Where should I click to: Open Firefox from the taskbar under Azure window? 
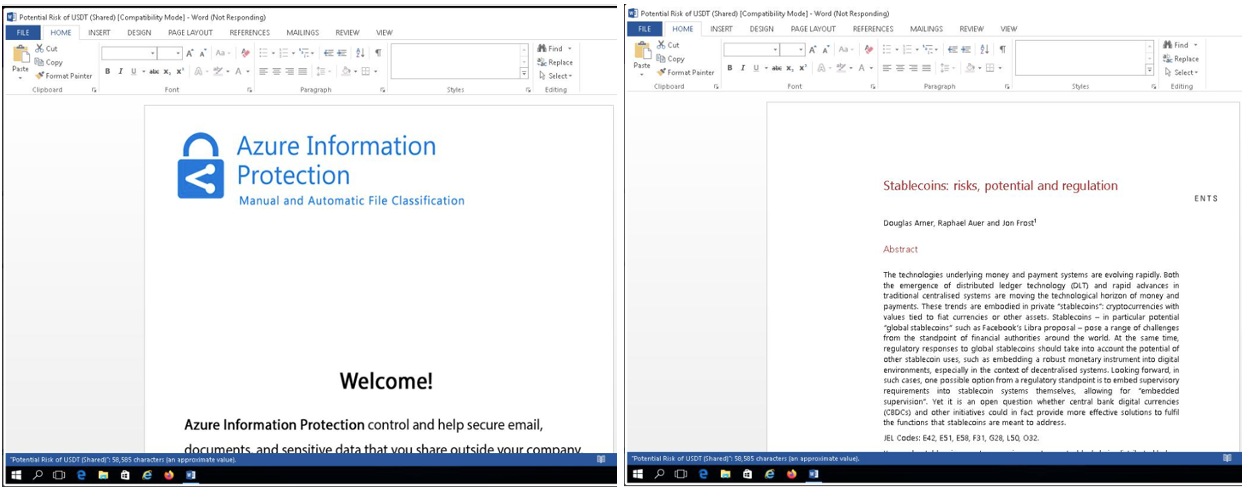[168, 475]
